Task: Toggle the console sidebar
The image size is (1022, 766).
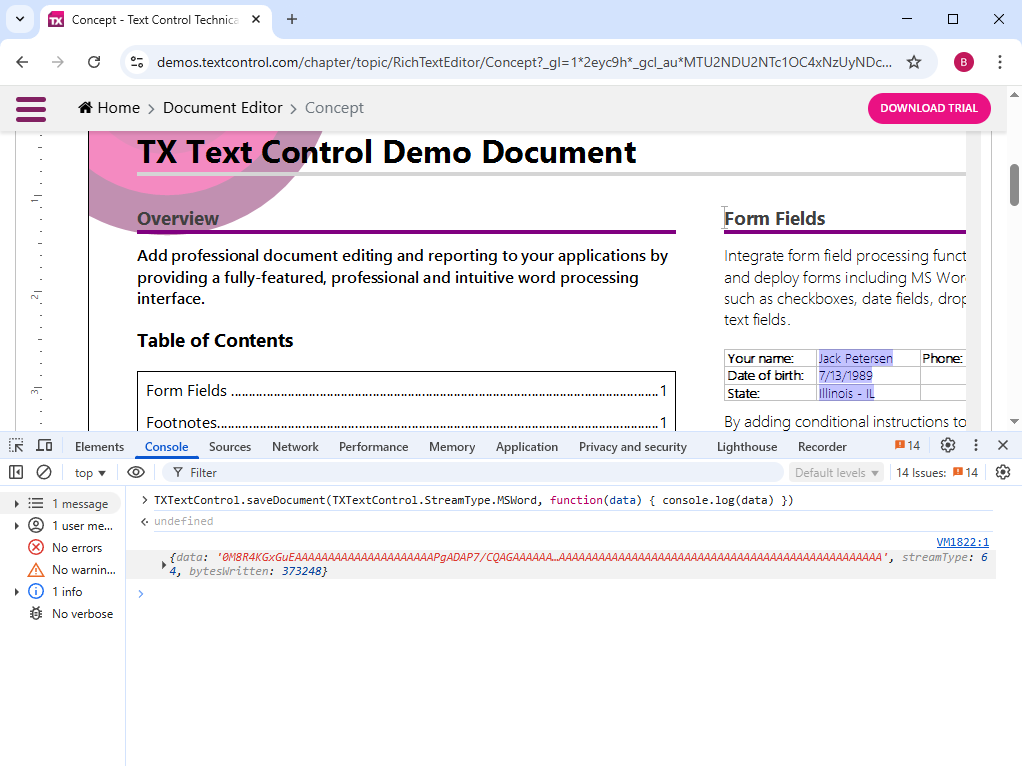Action: (16, 472)
